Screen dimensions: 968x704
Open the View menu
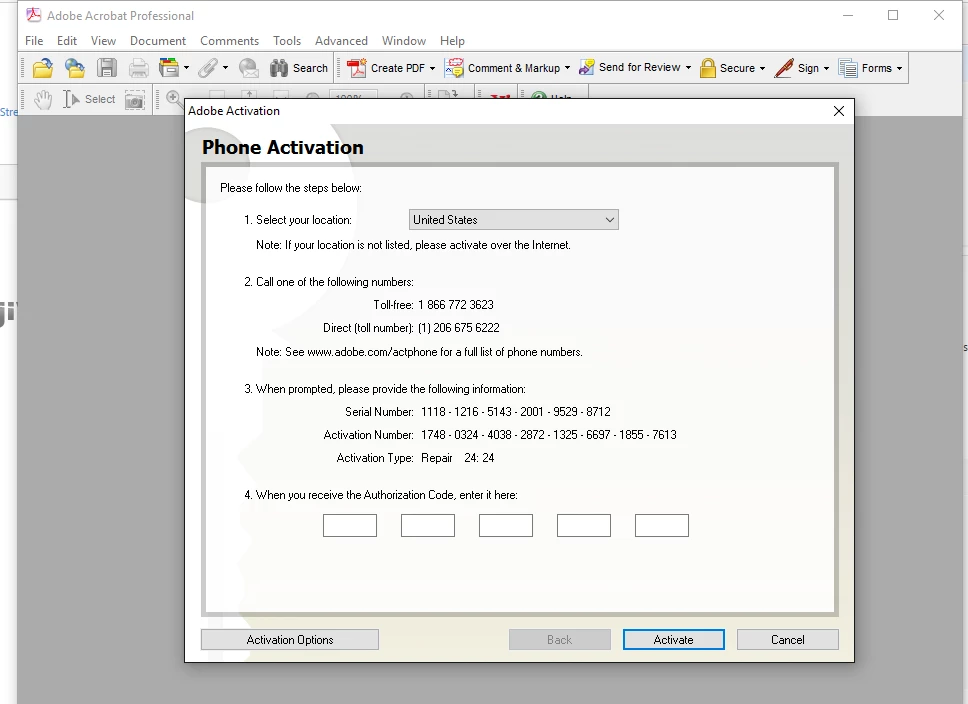[103, 41]
